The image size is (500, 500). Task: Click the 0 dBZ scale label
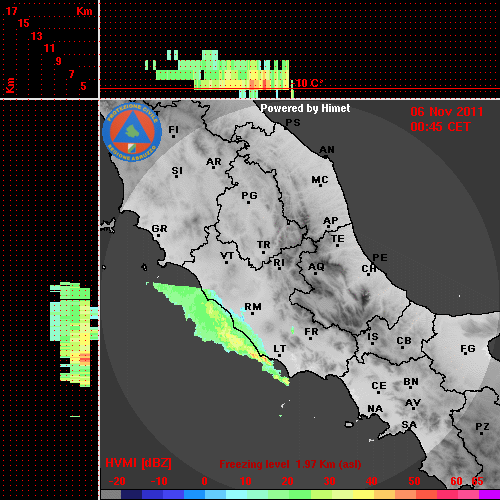tap(205, 481)
